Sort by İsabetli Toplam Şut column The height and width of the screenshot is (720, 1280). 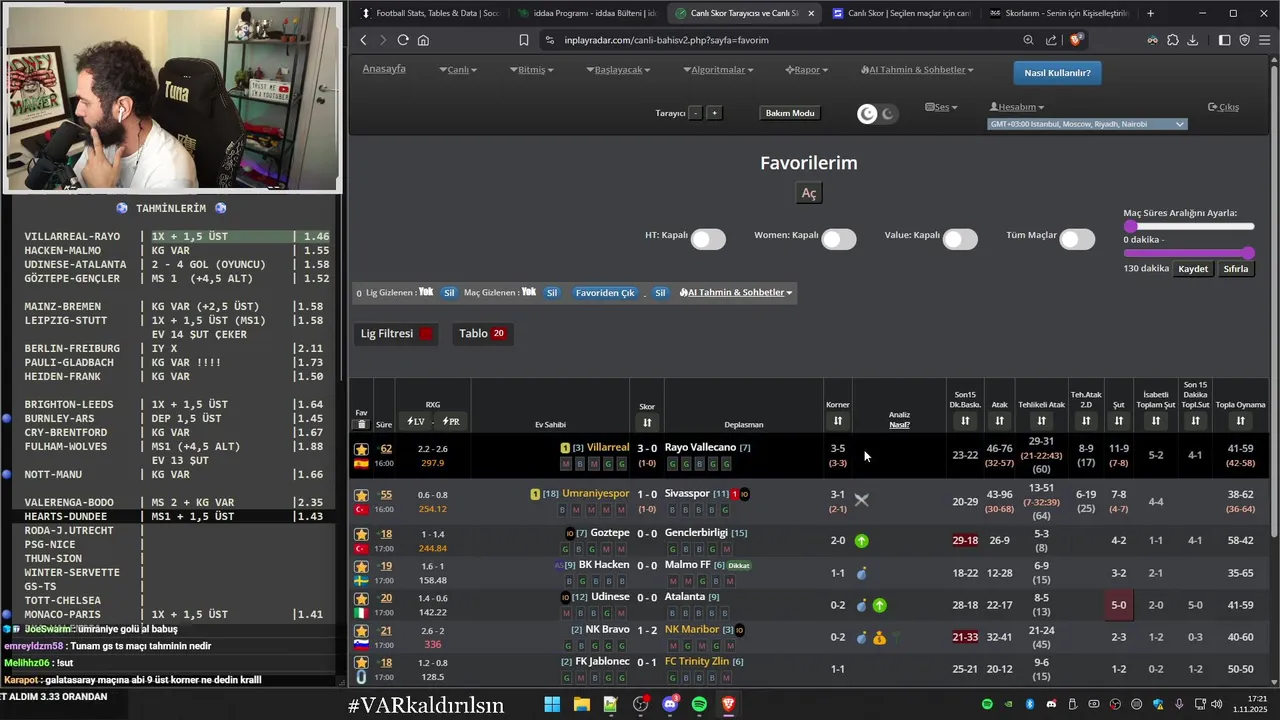1156,421
